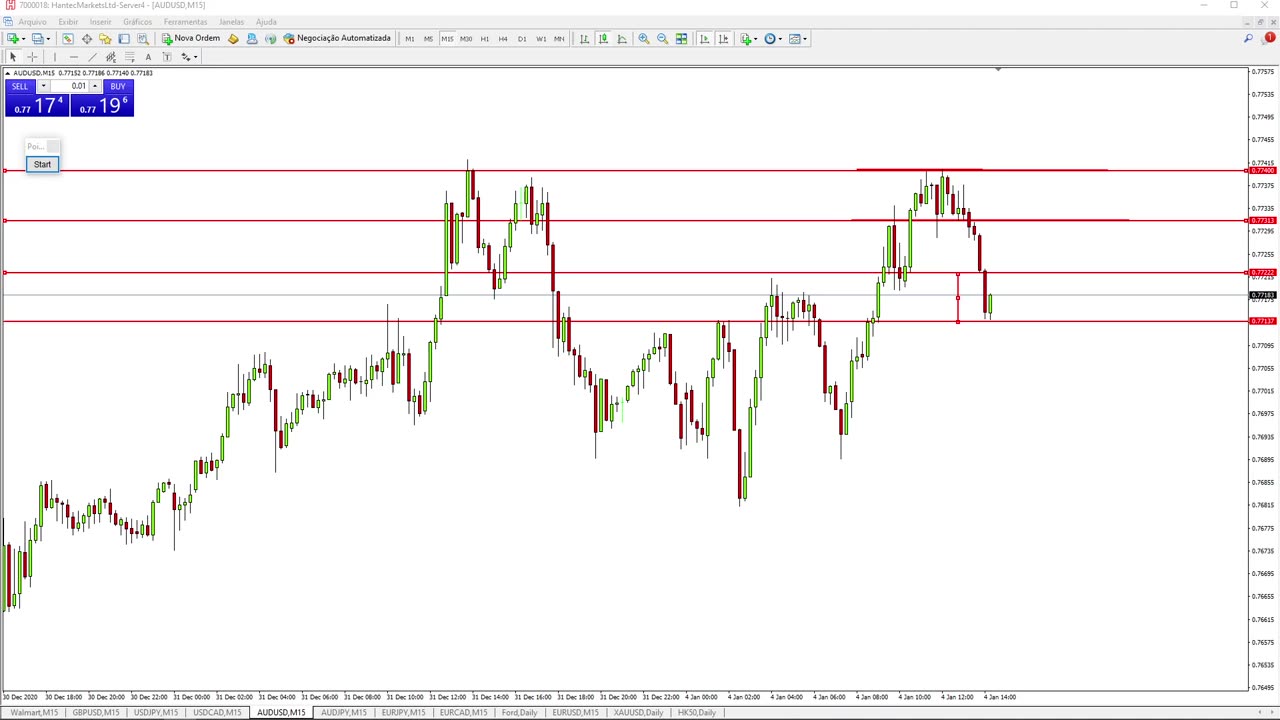Viewport: 1280px width, 720px height.
Task: Open the Gráficos menu
Action: click(x=137, y=21)
